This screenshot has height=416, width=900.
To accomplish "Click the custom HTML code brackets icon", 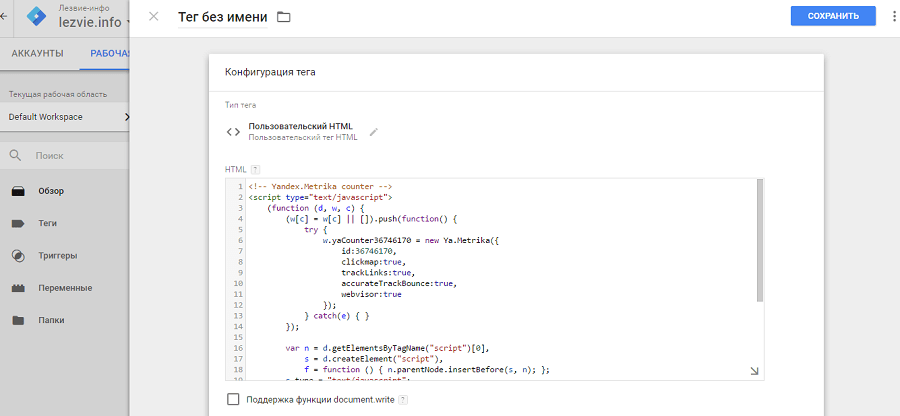I will point(233,132).
